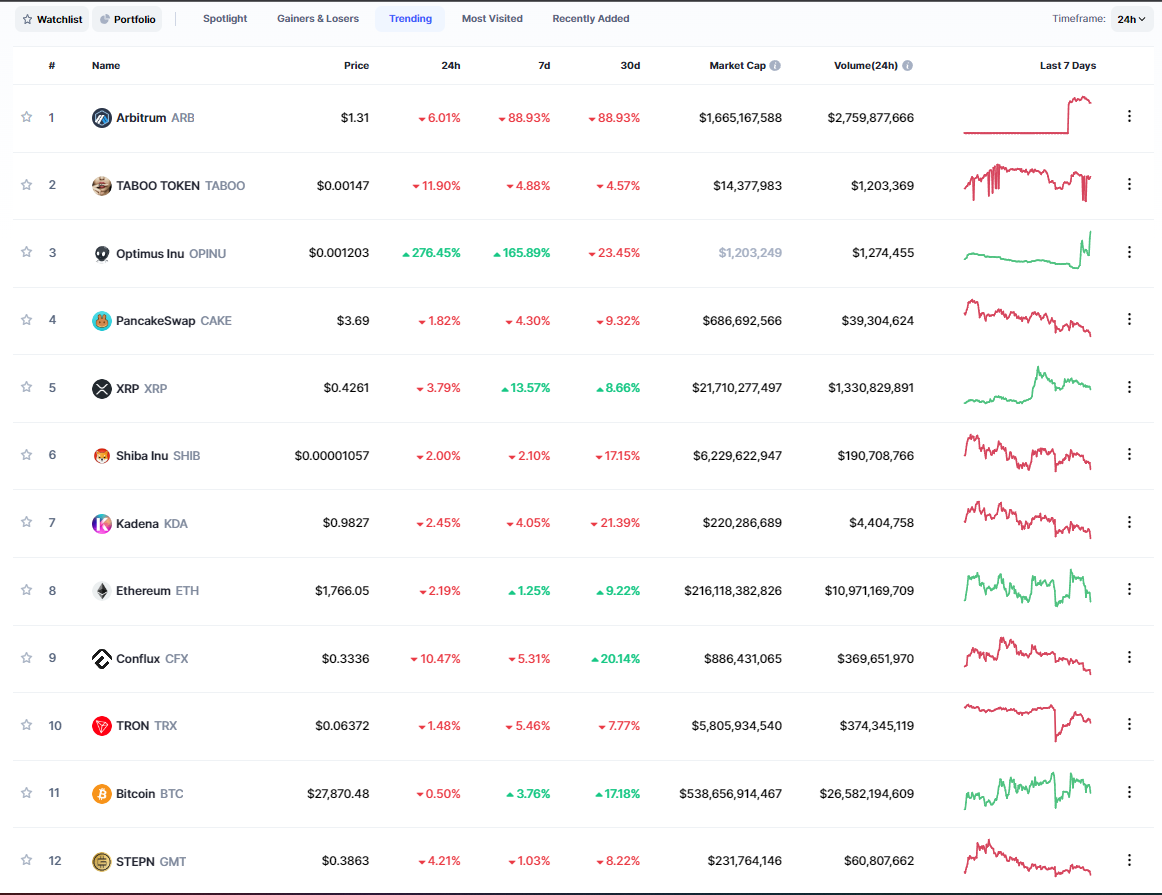Switch to the Recently Added tab
This screenshot has height=895, width=1162.
[591, 19]
